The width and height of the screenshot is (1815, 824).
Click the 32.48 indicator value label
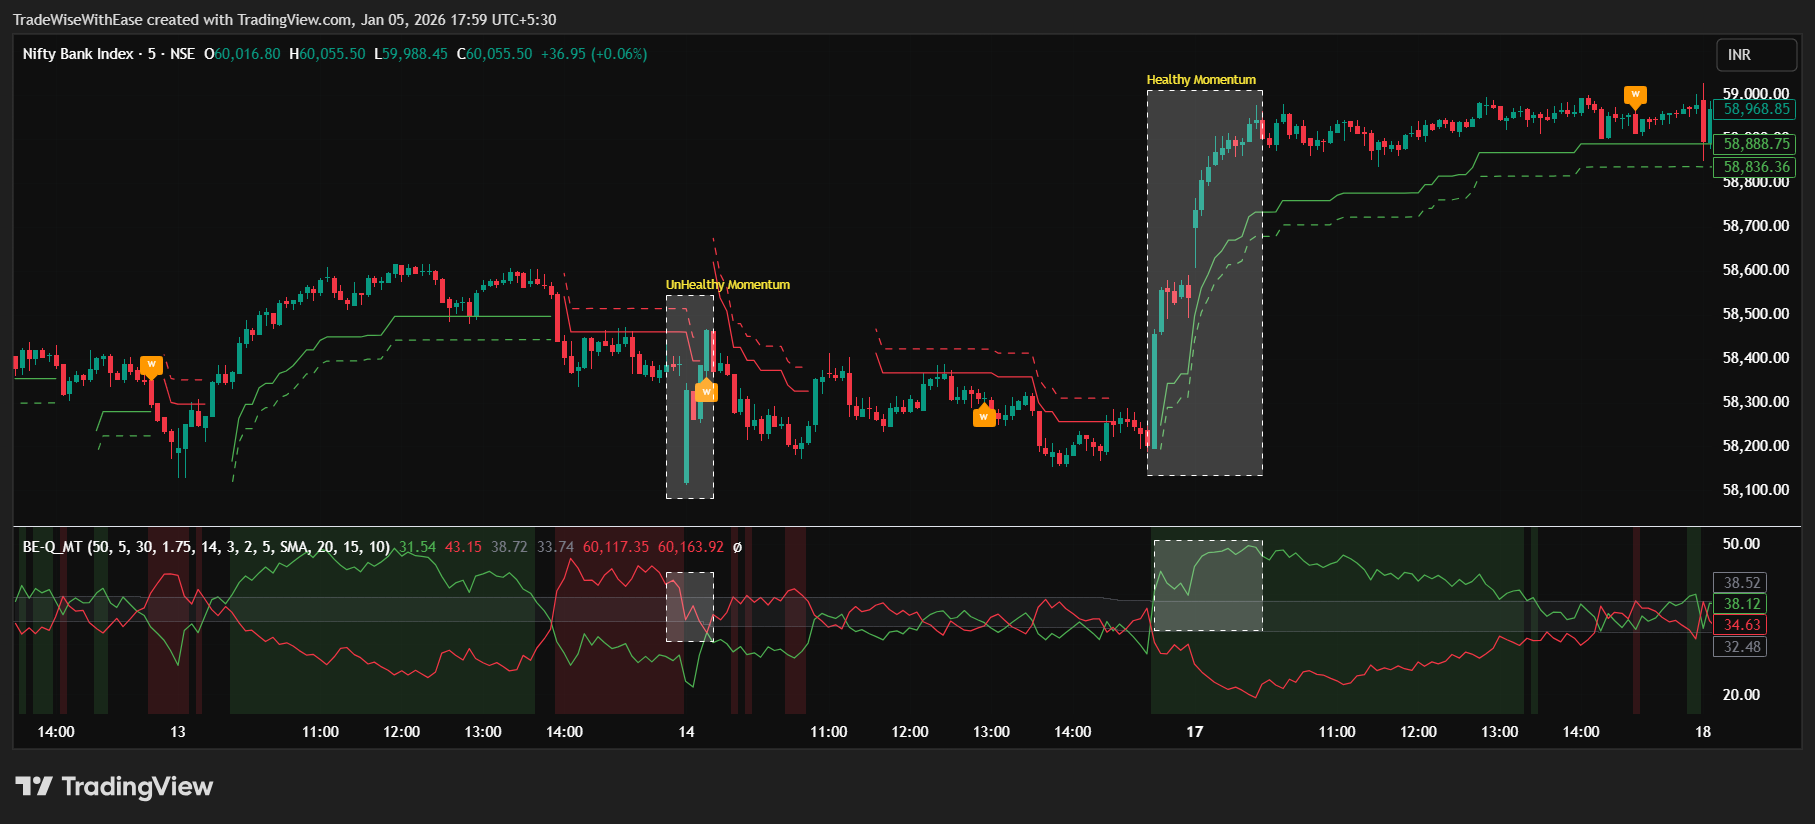coord(1741,647)
